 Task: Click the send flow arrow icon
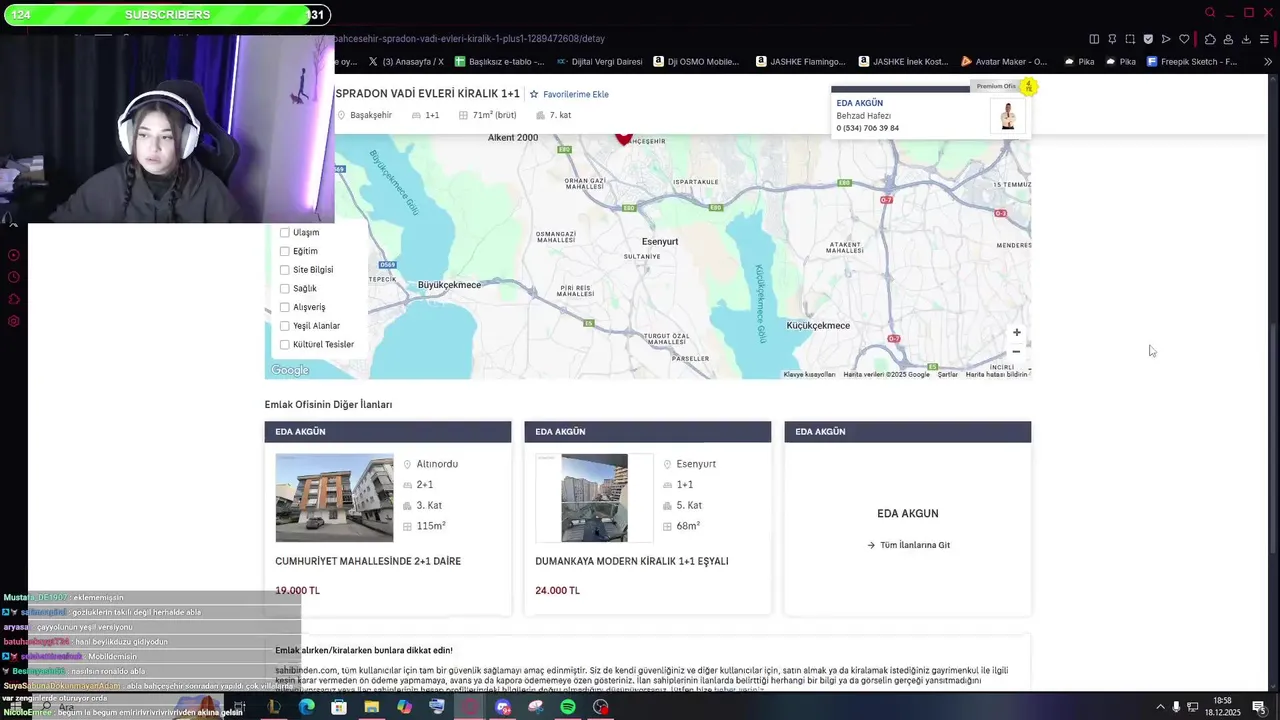[x=1166, y=39]
